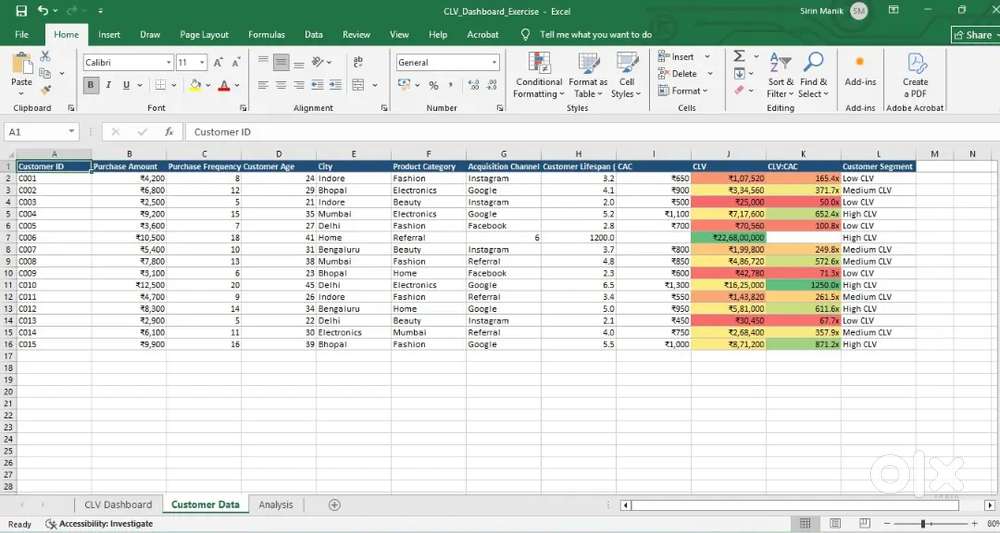Click the Align Left icon
1000x533 pixels.
click(x=263, y=85)
